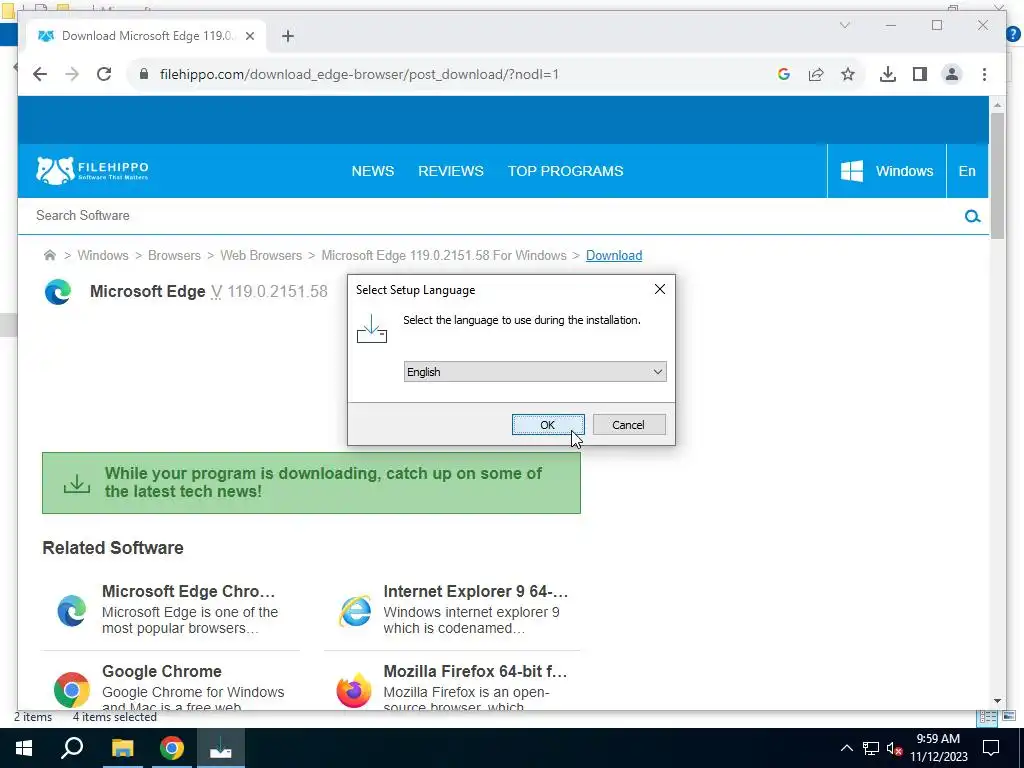The width and height of the screenshot is (1024, 768).
Task: Toggle the Chrome side panel icon
Action: 920,74
